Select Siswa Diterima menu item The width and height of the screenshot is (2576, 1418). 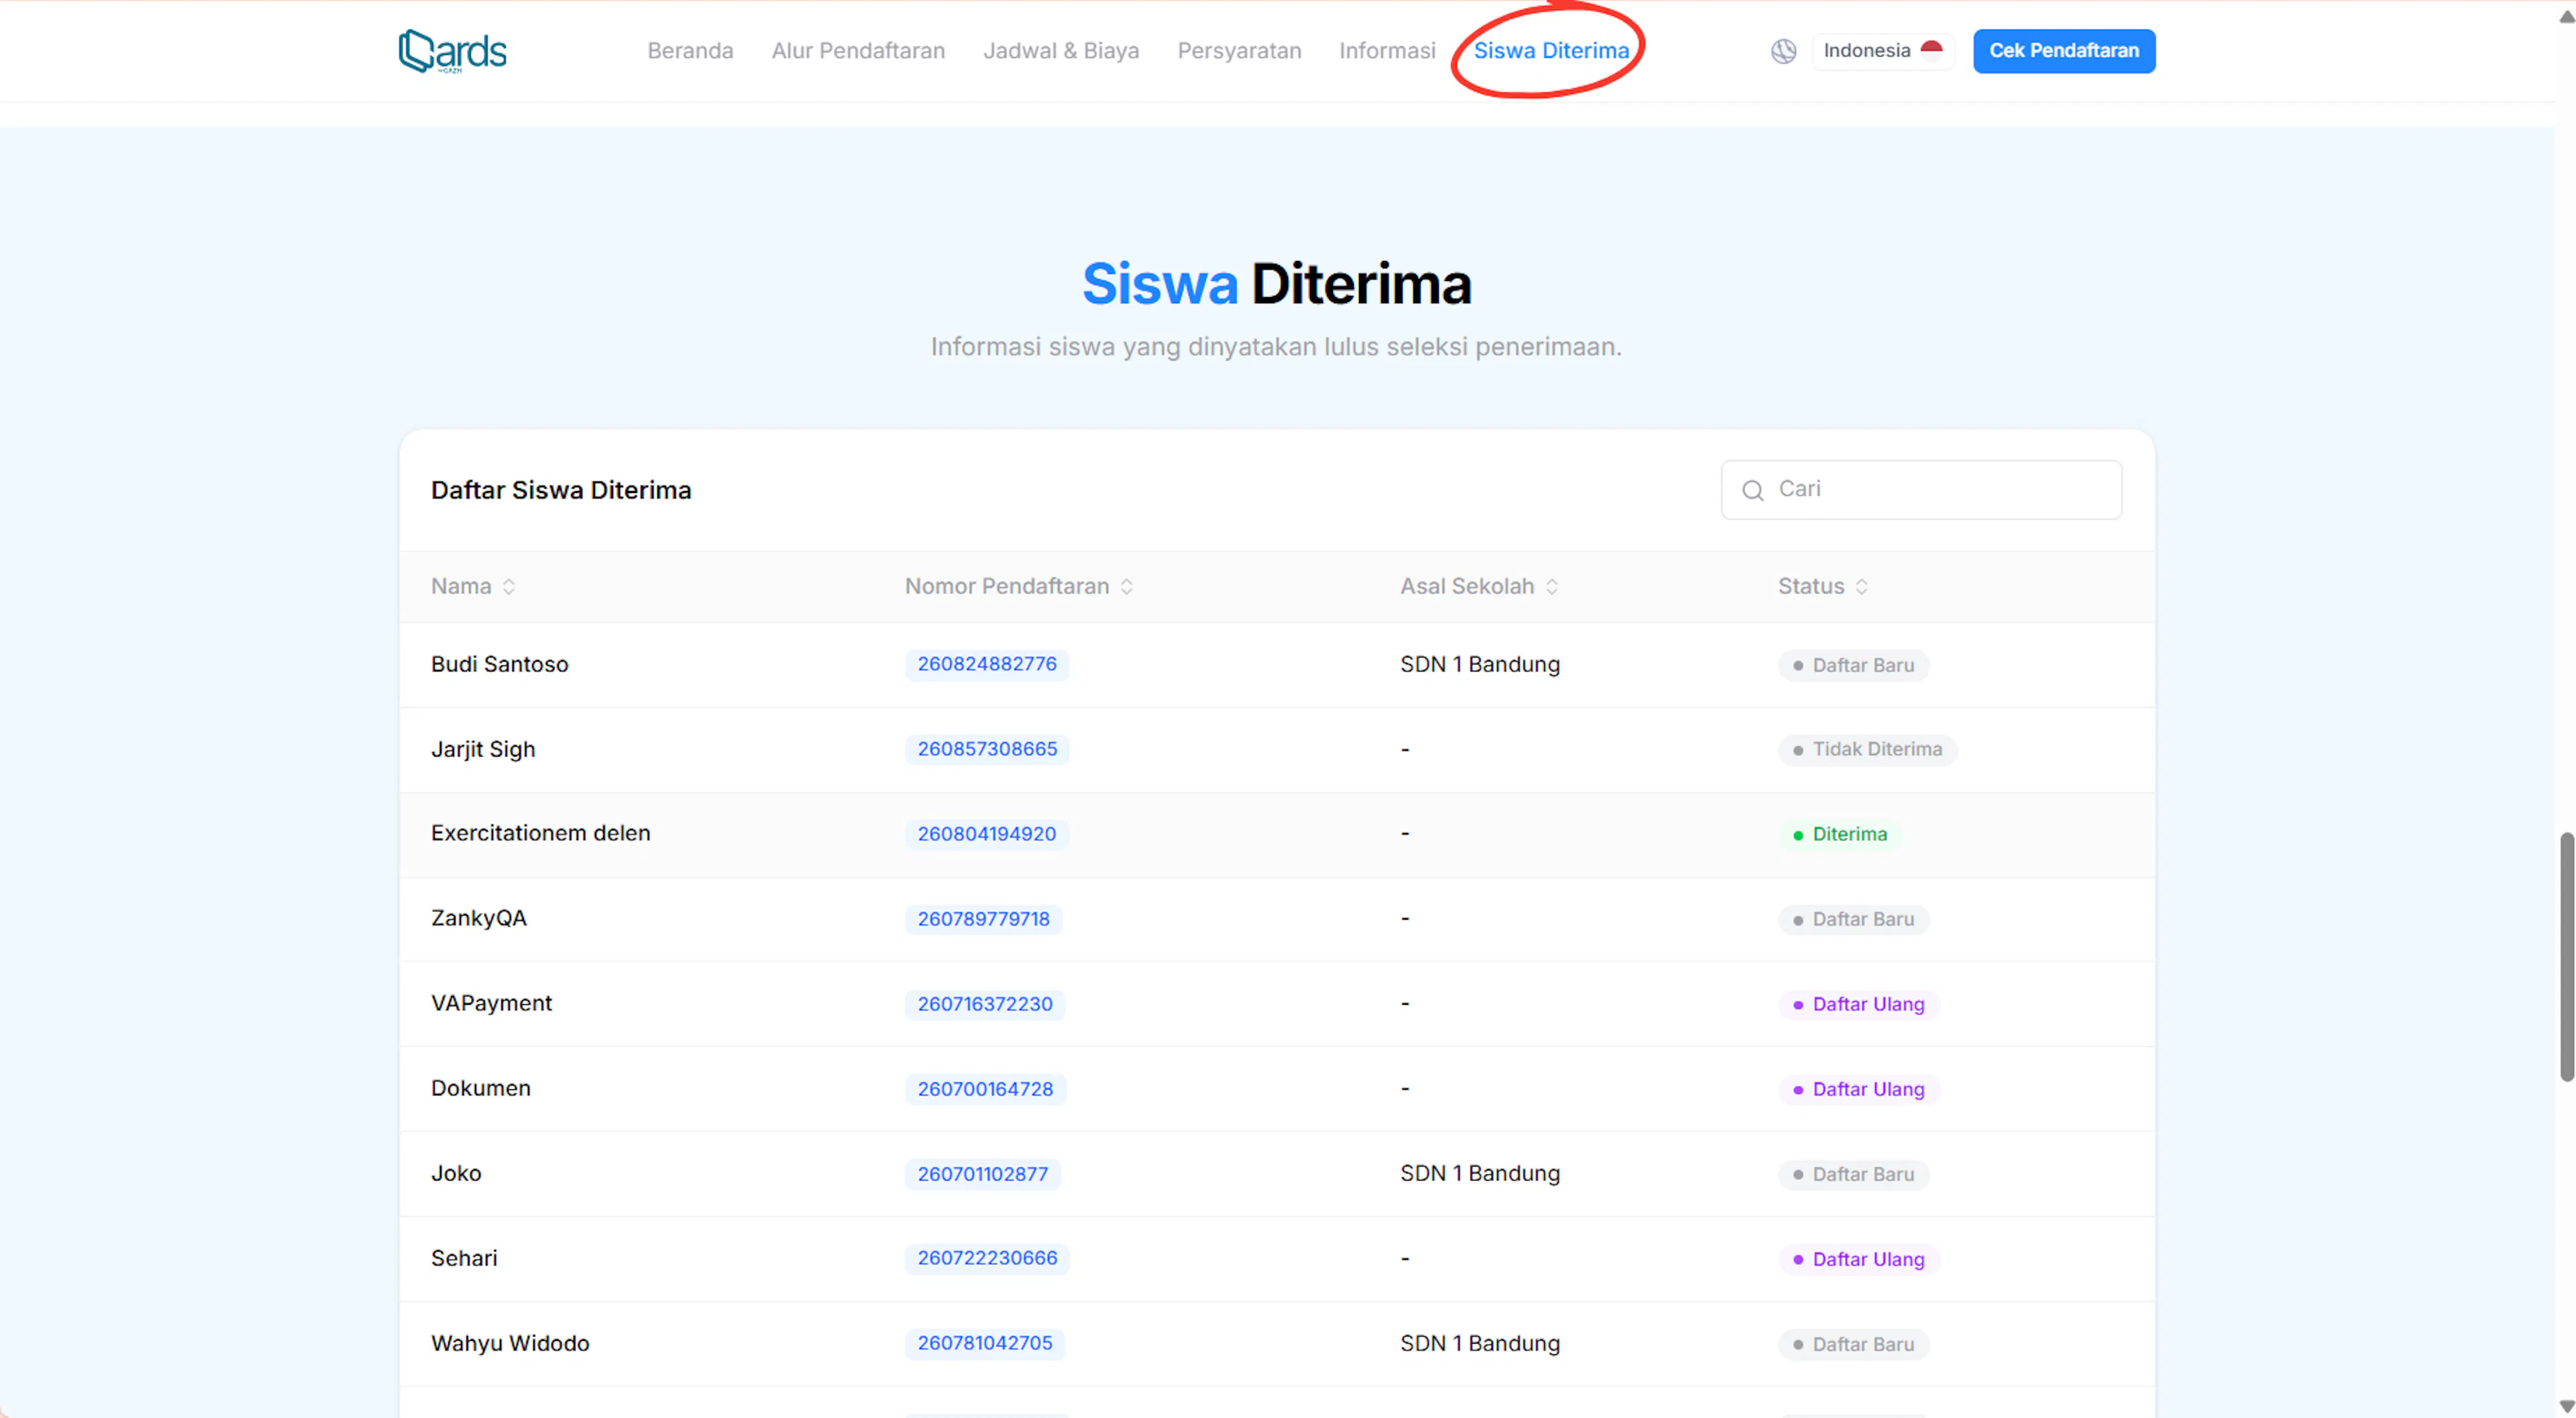coord(1551,51)
